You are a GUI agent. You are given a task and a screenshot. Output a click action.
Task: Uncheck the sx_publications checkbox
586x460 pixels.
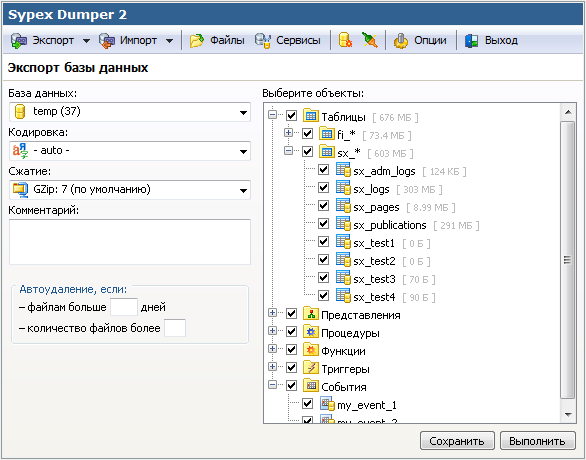tap(324, 223)
